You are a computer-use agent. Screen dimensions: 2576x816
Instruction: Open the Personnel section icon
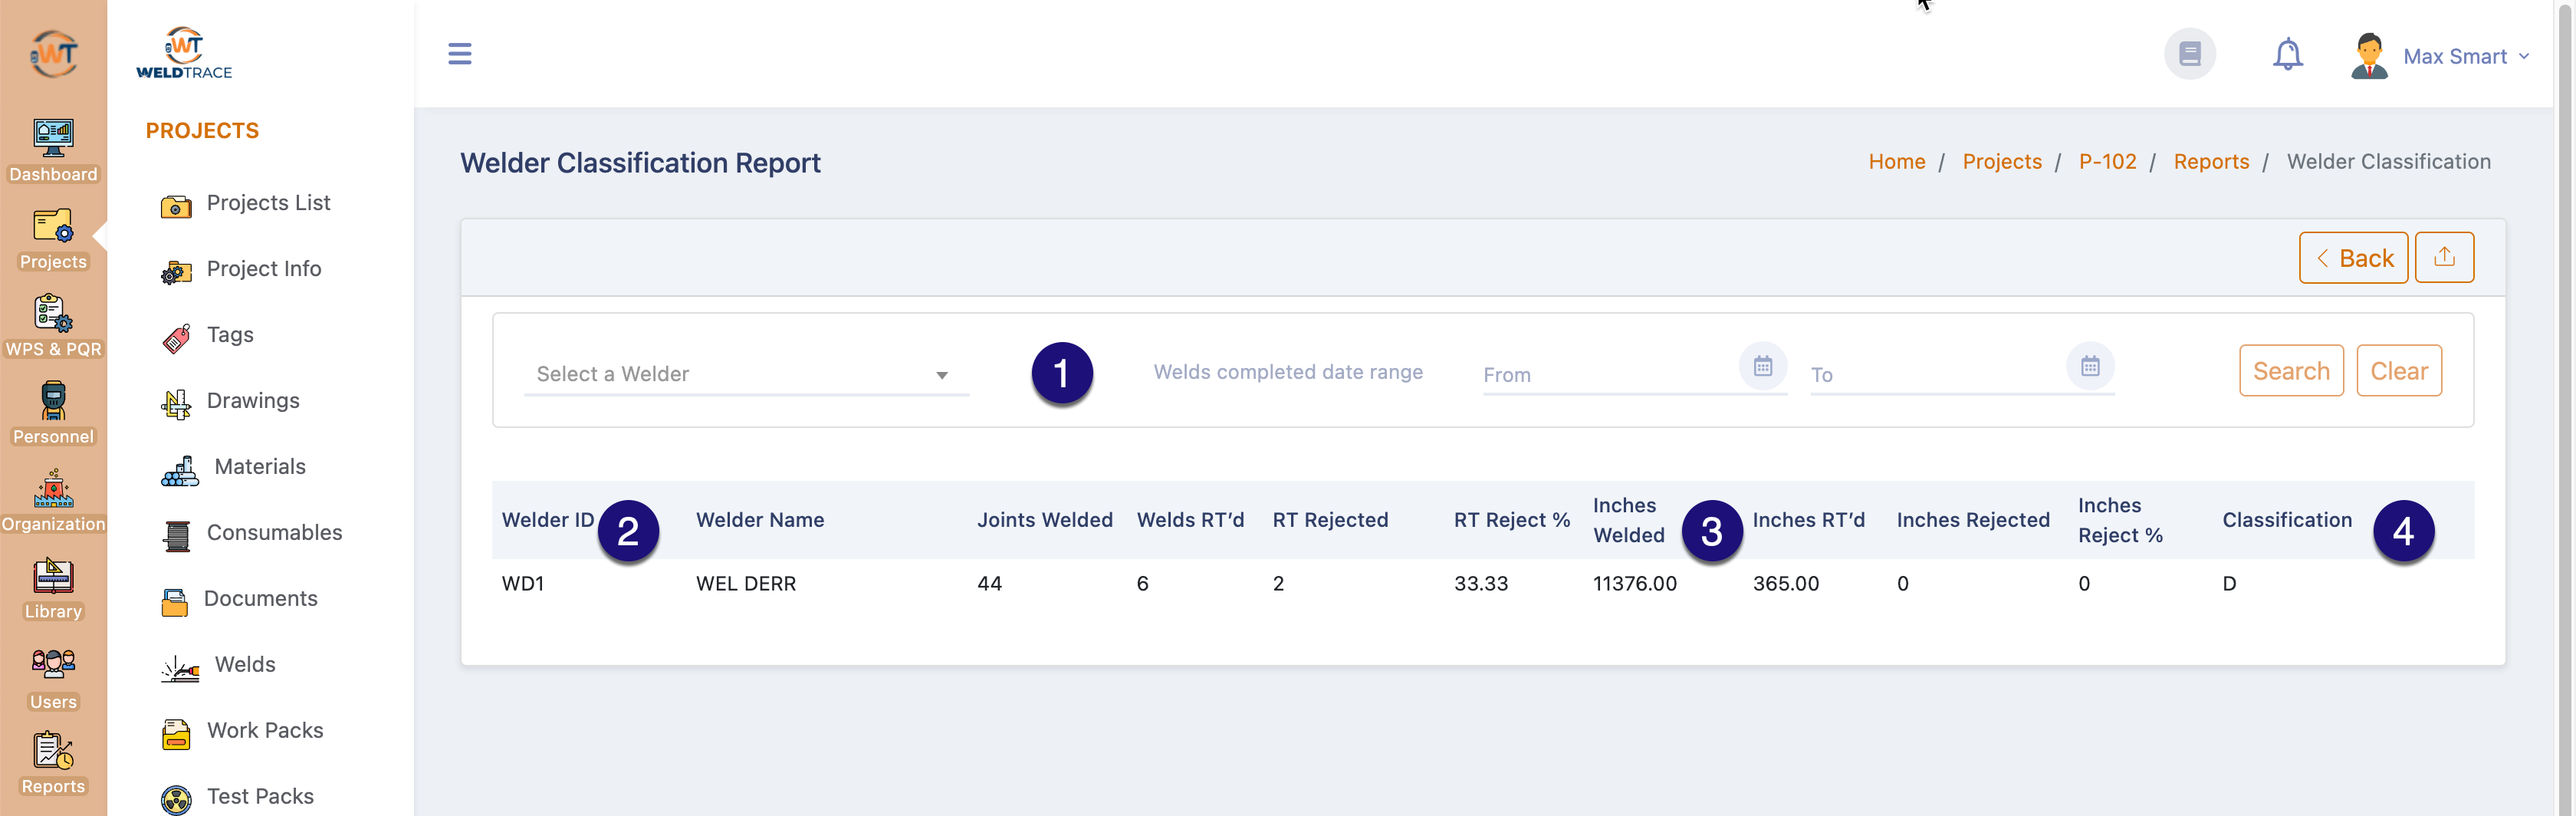click(53, 400)
